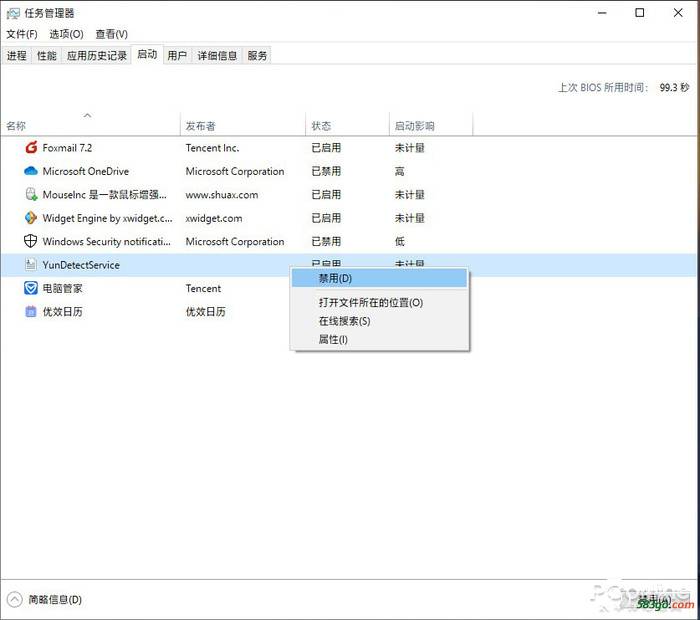Open the 文件(F) menu
This screenshot has width=700, height=620.
[x=21, y=34]
